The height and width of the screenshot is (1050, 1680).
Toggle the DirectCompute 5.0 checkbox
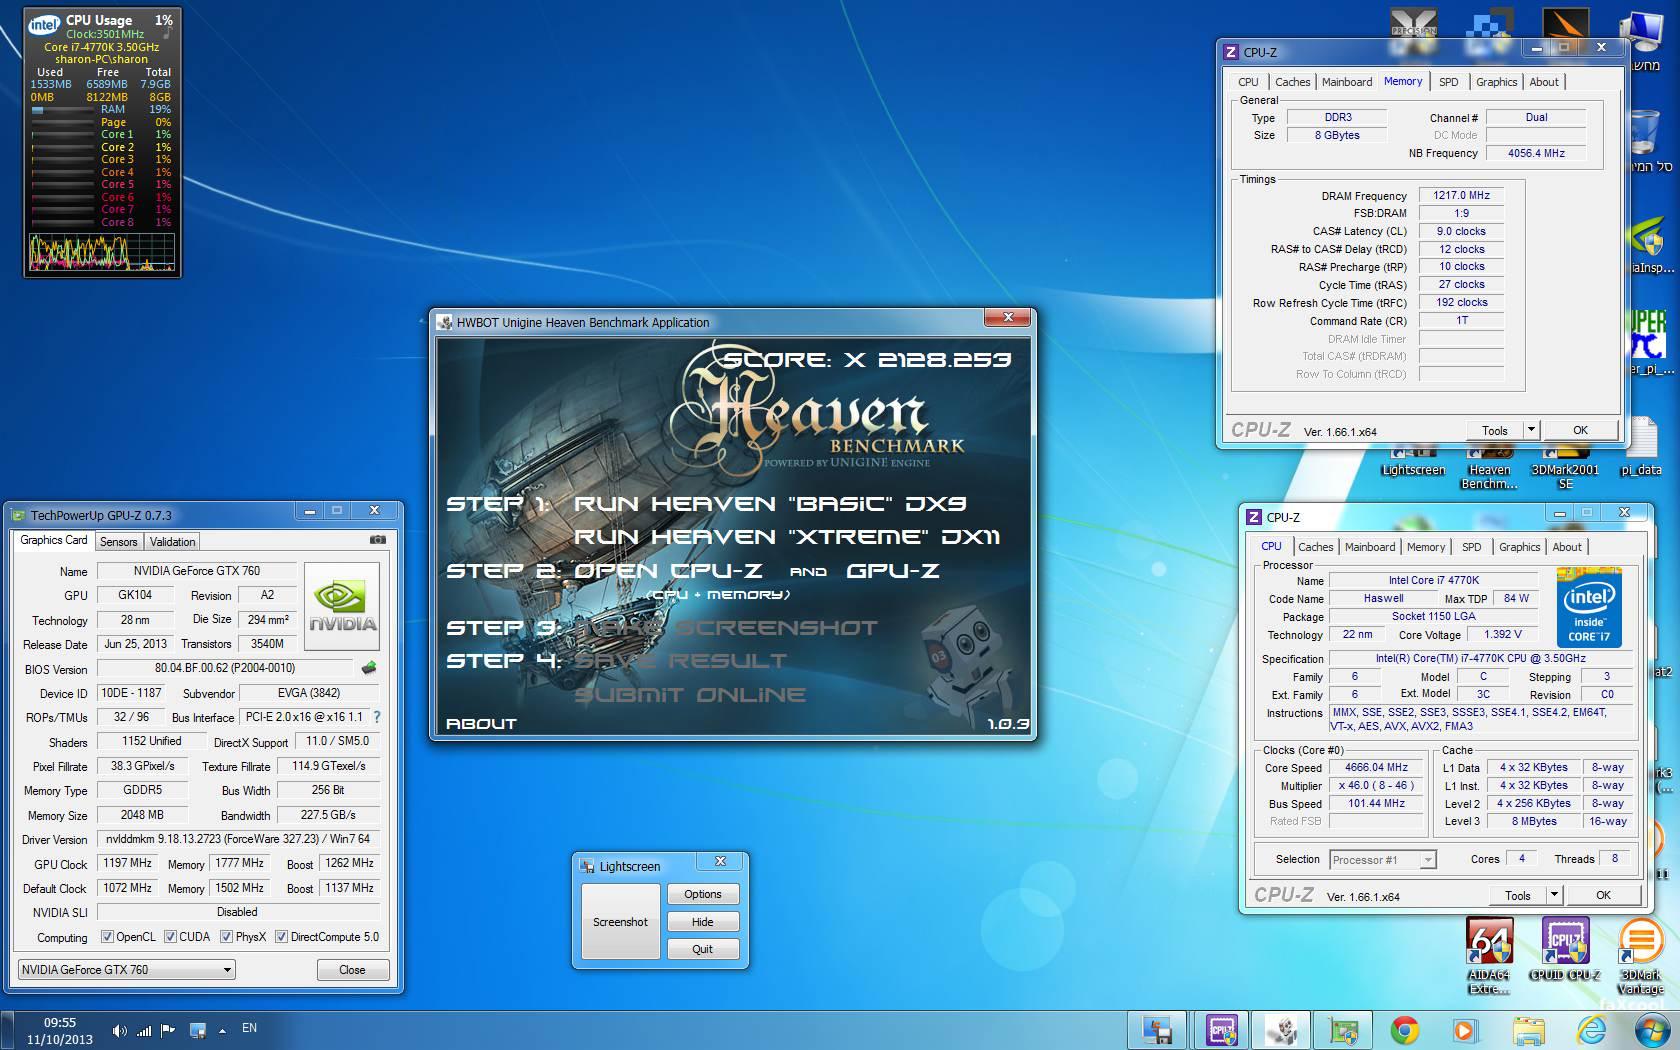pos(282,937)
